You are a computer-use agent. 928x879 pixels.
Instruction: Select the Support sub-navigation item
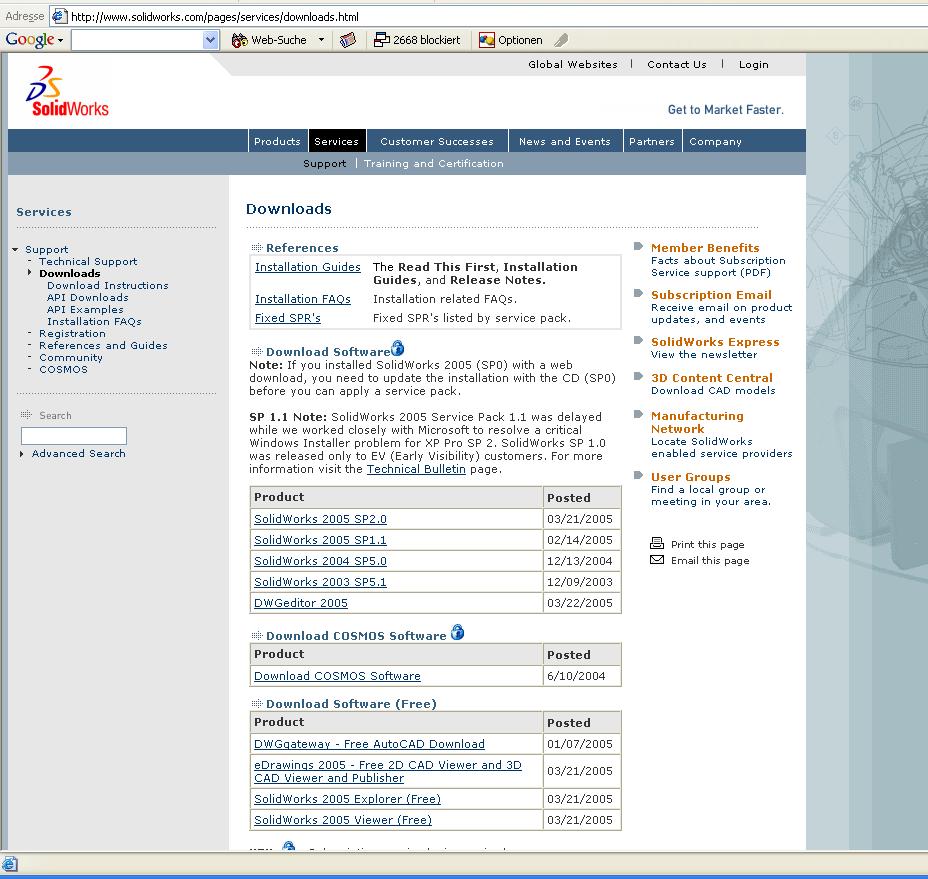pos(325,163)
